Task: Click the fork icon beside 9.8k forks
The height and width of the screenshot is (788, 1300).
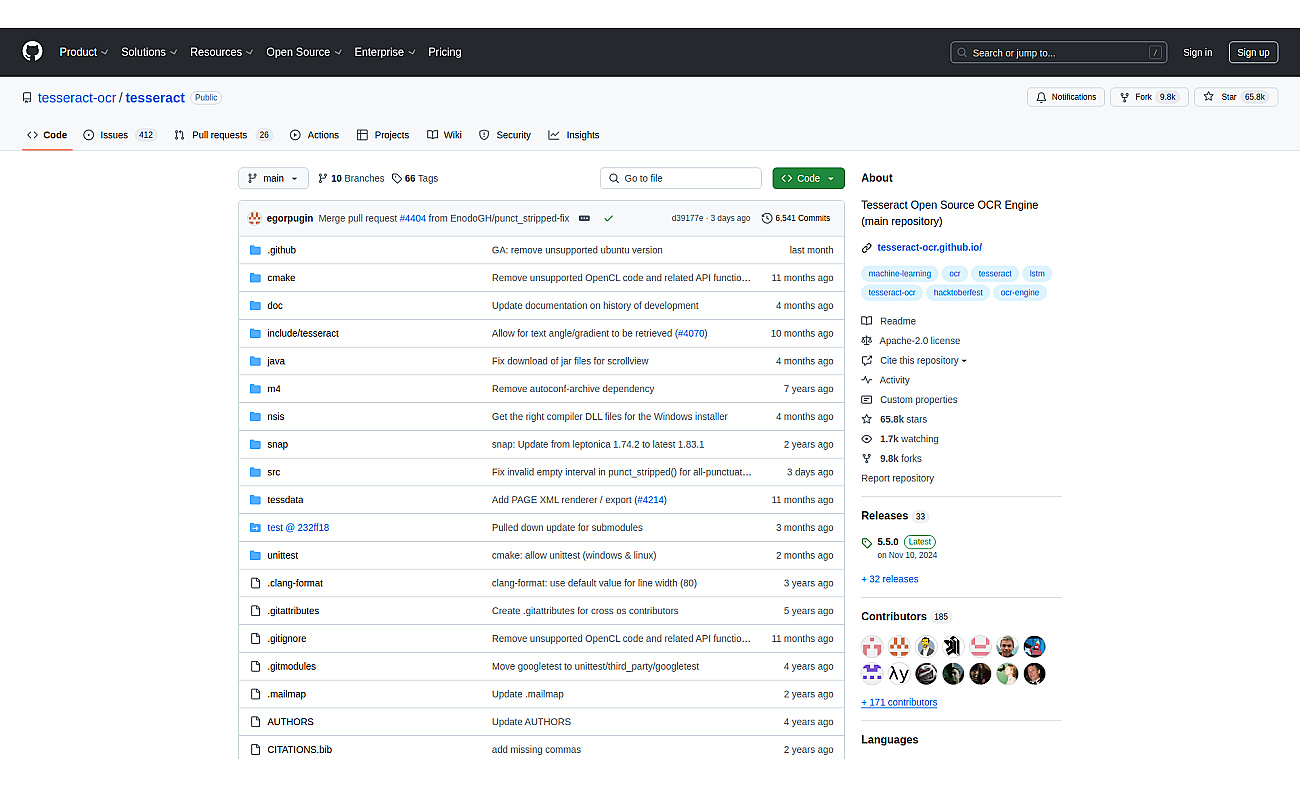Action: pos(867,458)
